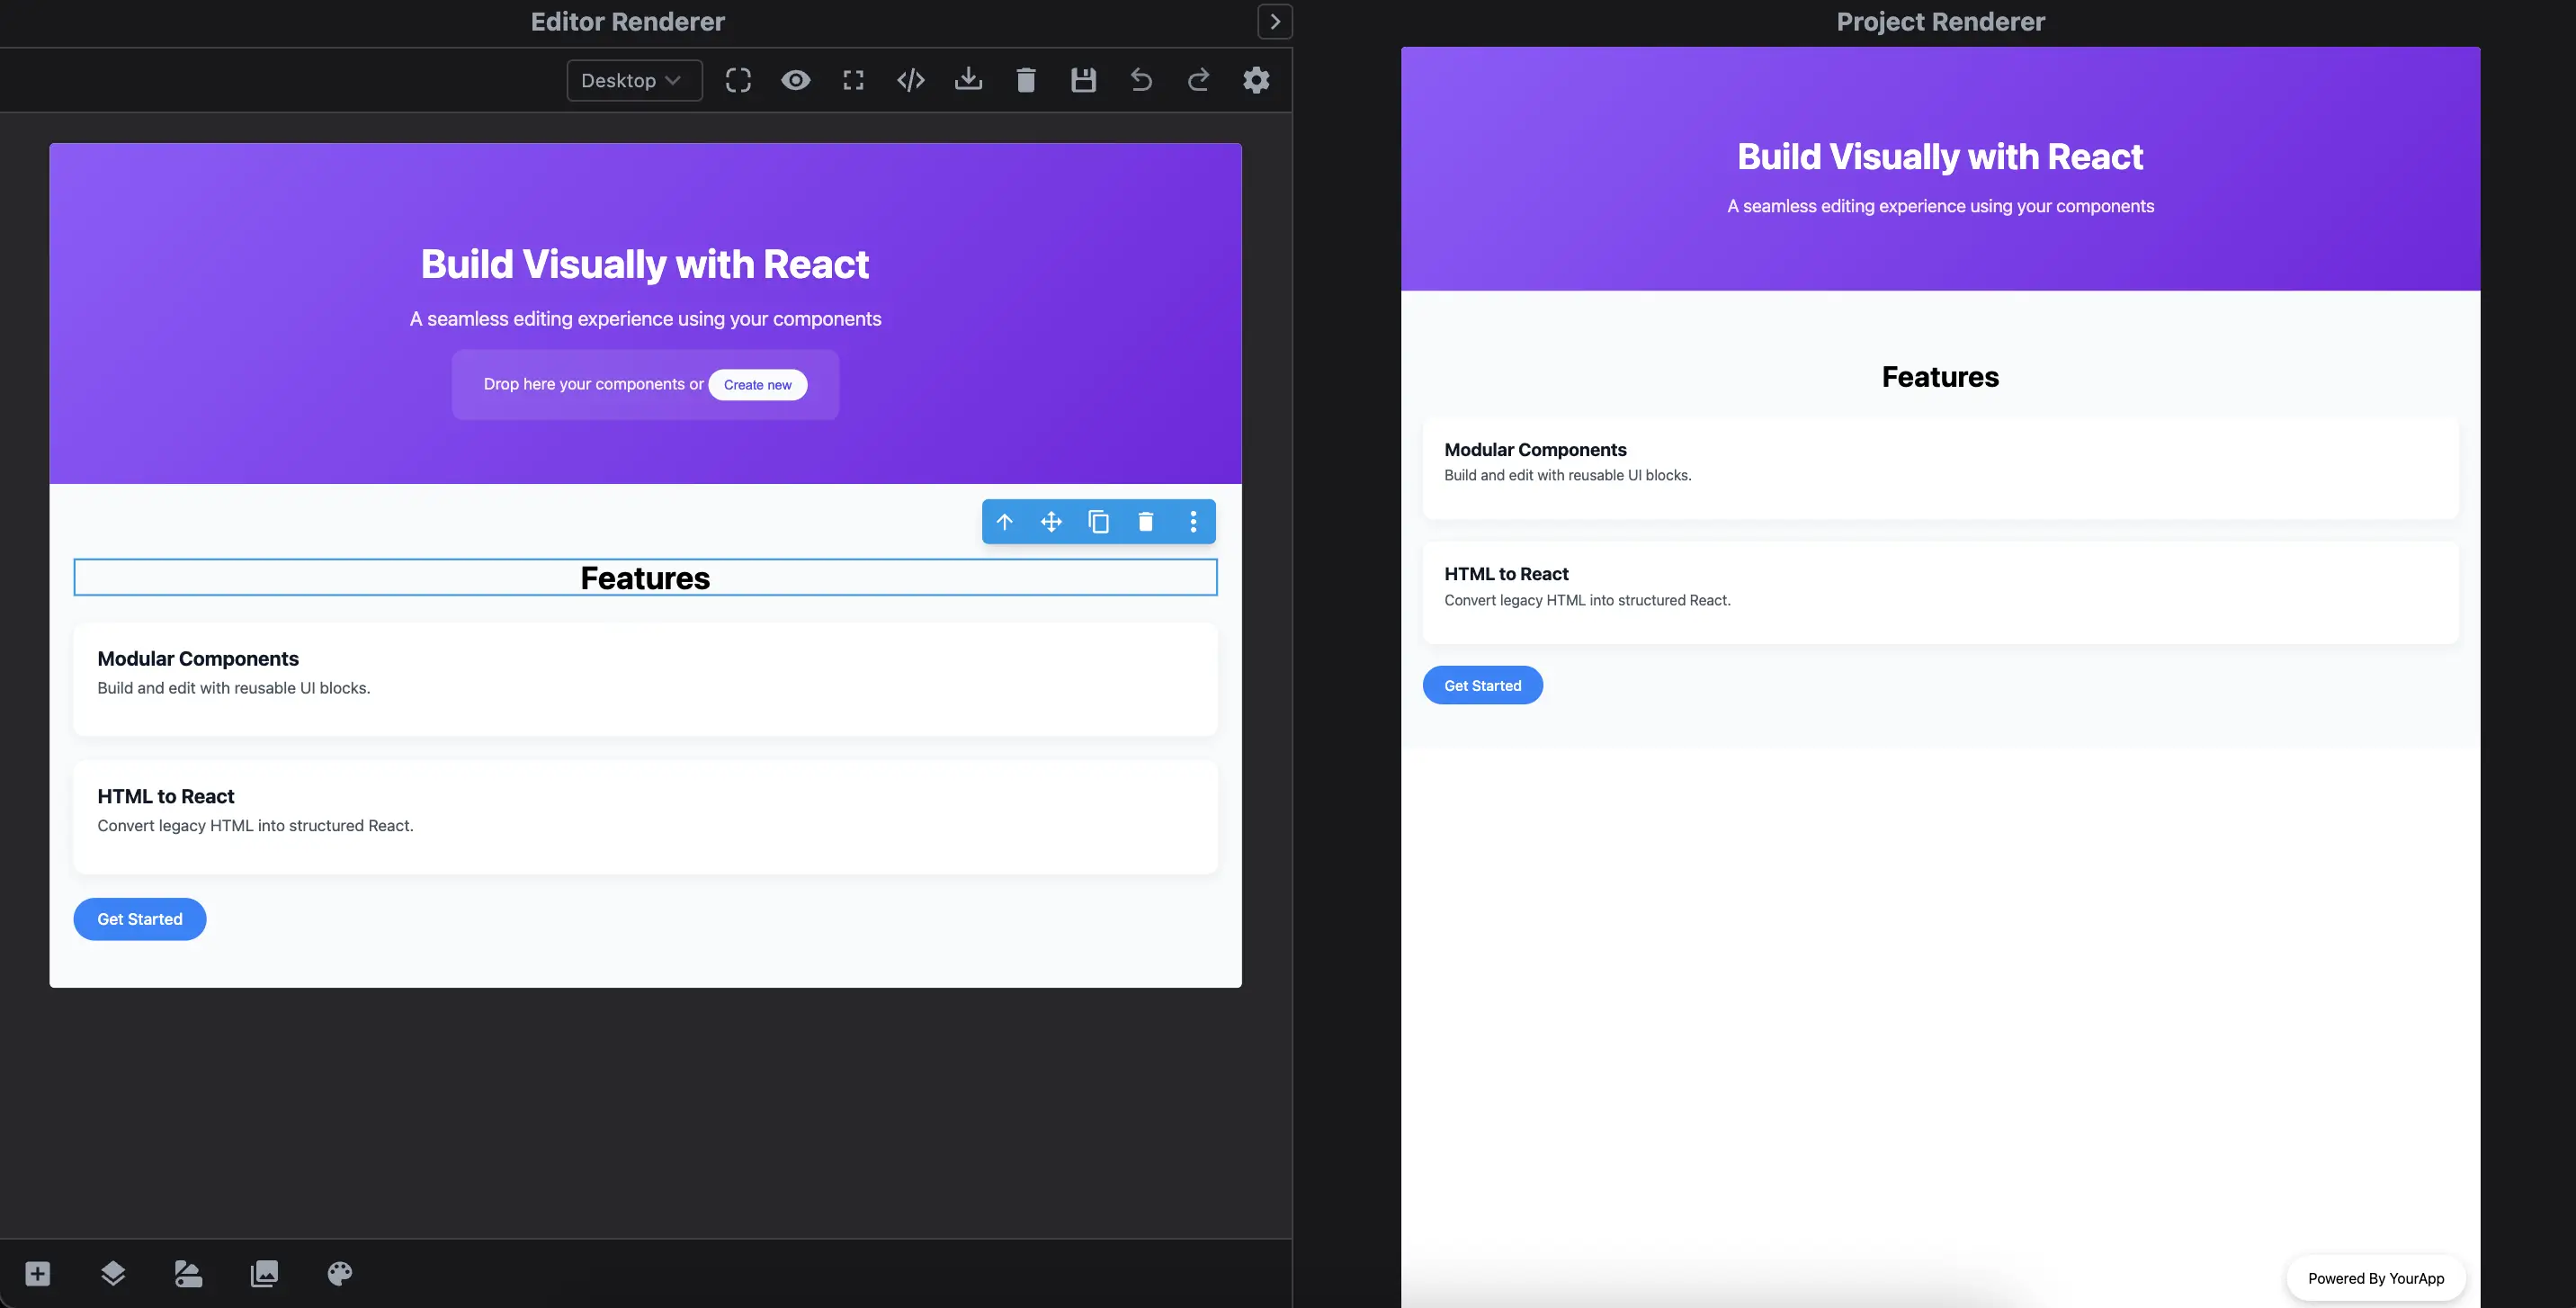The width and height of the screenshot is (2576, 1308).
Task: Save the current page
Action: pos(1083,80)
